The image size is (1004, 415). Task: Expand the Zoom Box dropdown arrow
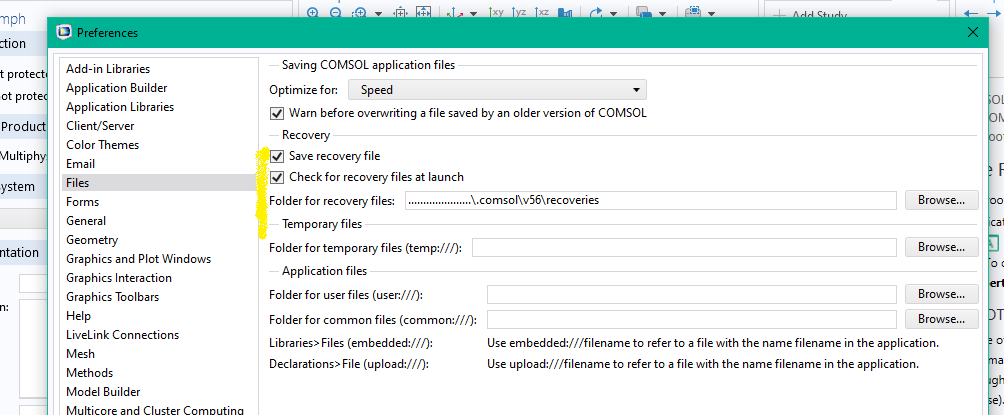(x=379, y=13)
